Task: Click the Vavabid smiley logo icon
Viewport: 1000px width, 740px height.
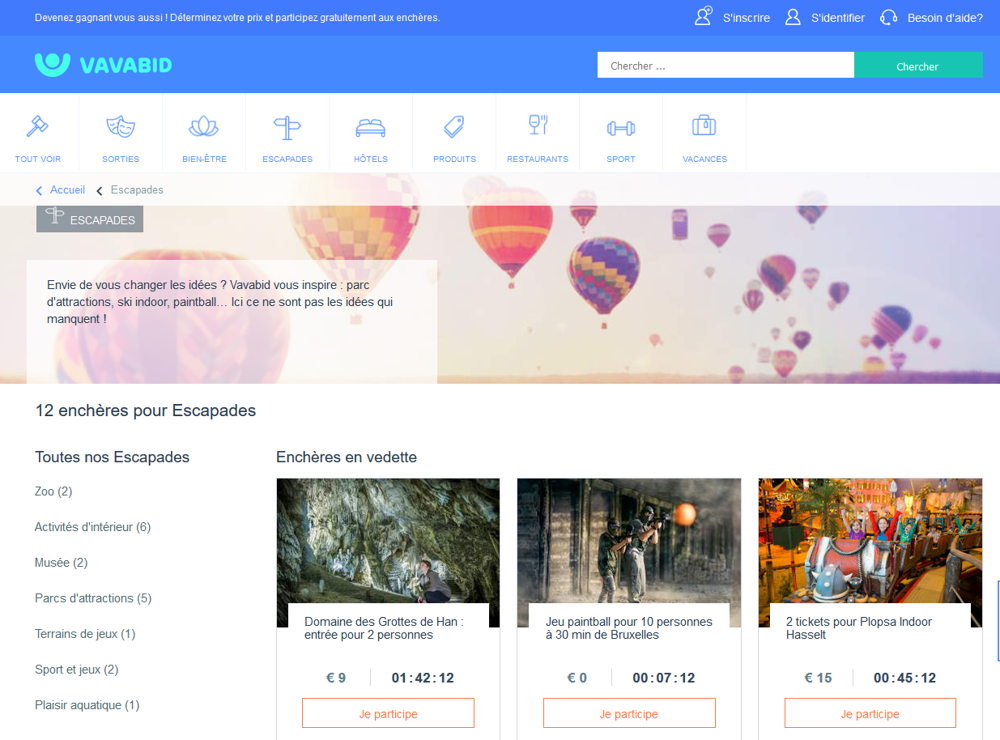Action: tap(52, 64)
